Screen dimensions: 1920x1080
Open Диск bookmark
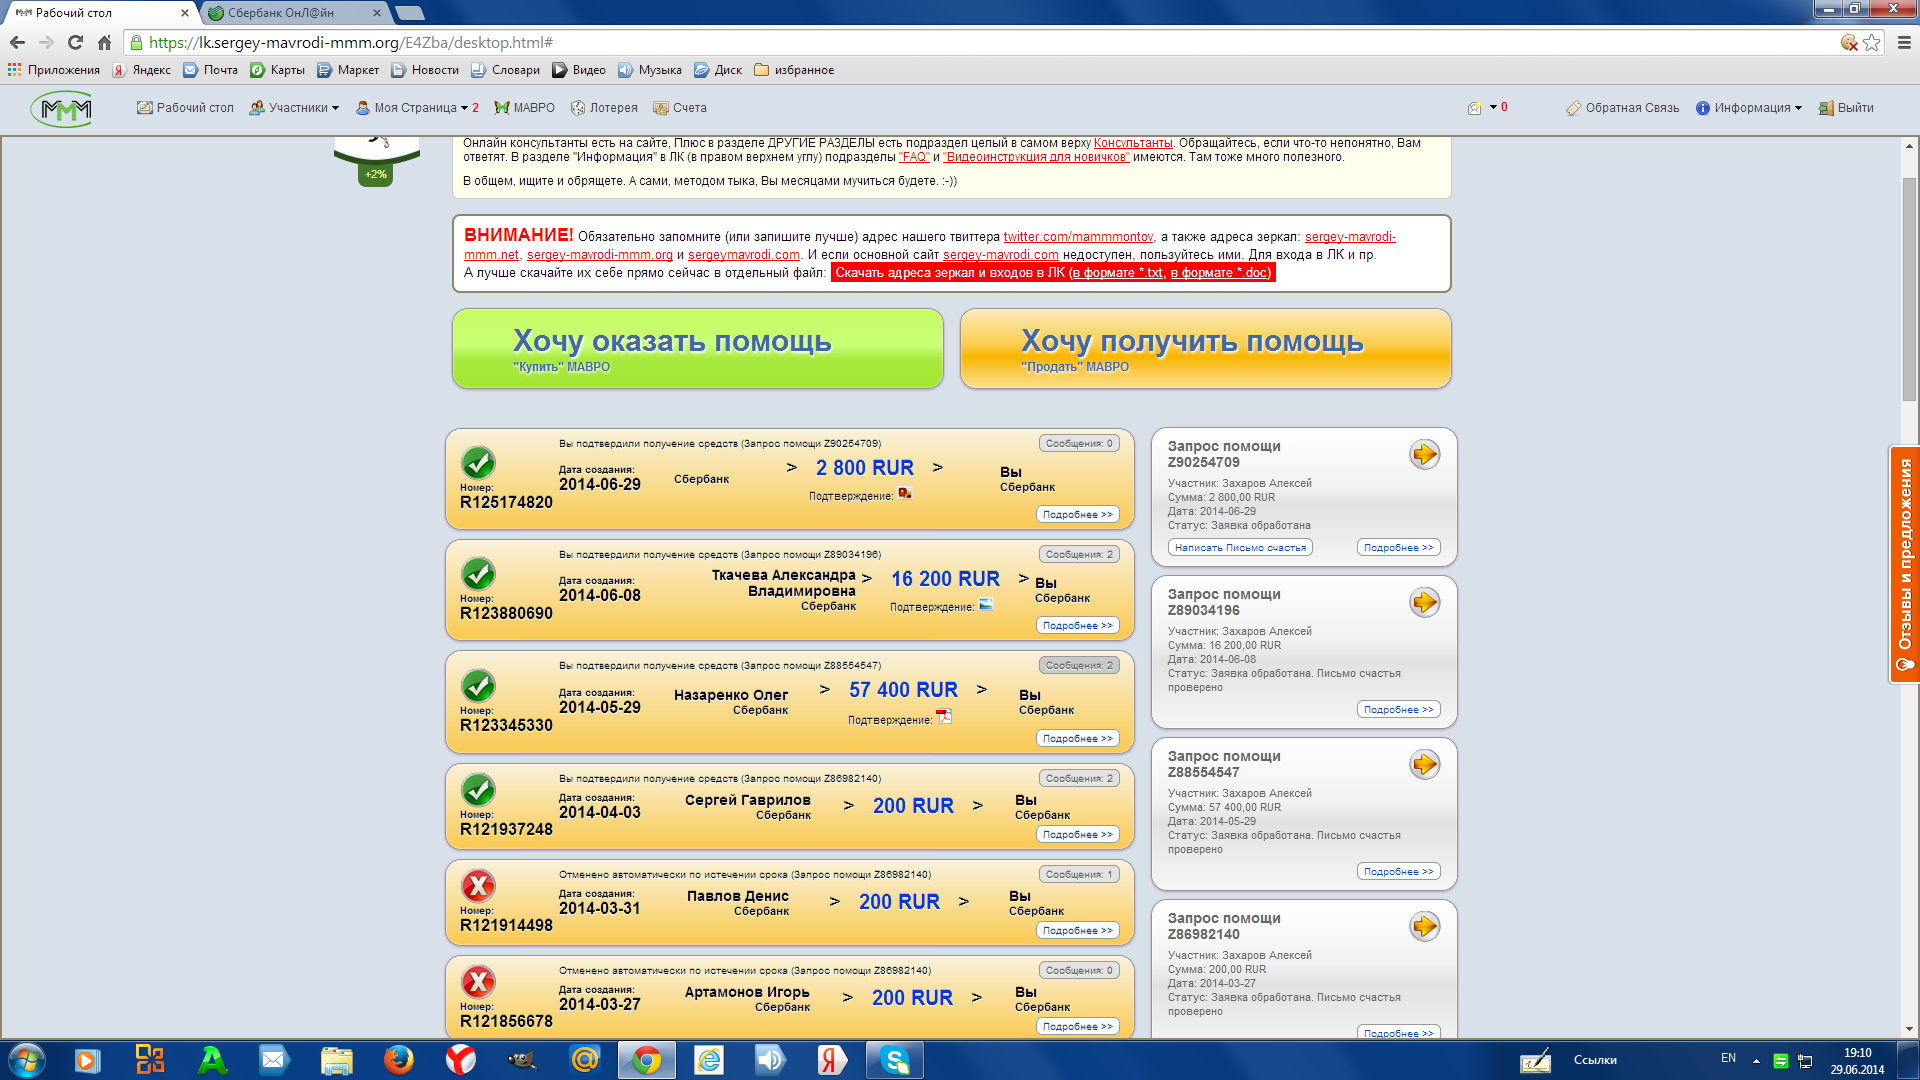pyautogui.click(x=718, y=70)
